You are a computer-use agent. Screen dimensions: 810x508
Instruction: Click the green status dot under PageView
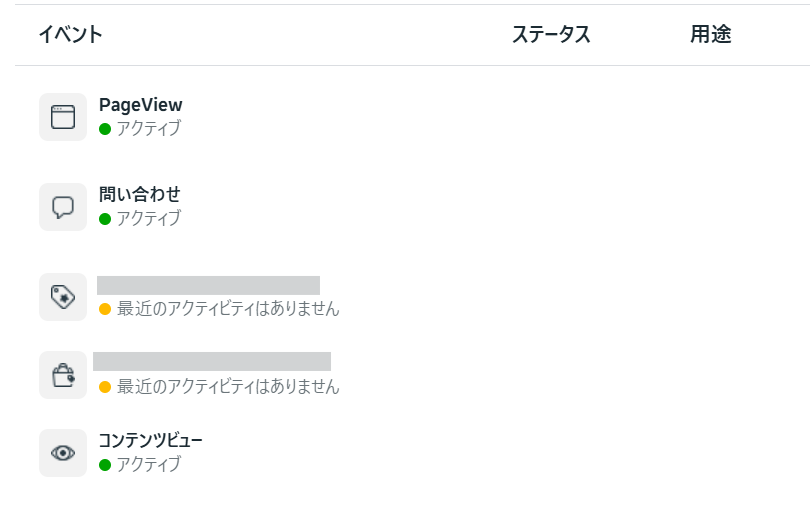[x=105, y=129]
